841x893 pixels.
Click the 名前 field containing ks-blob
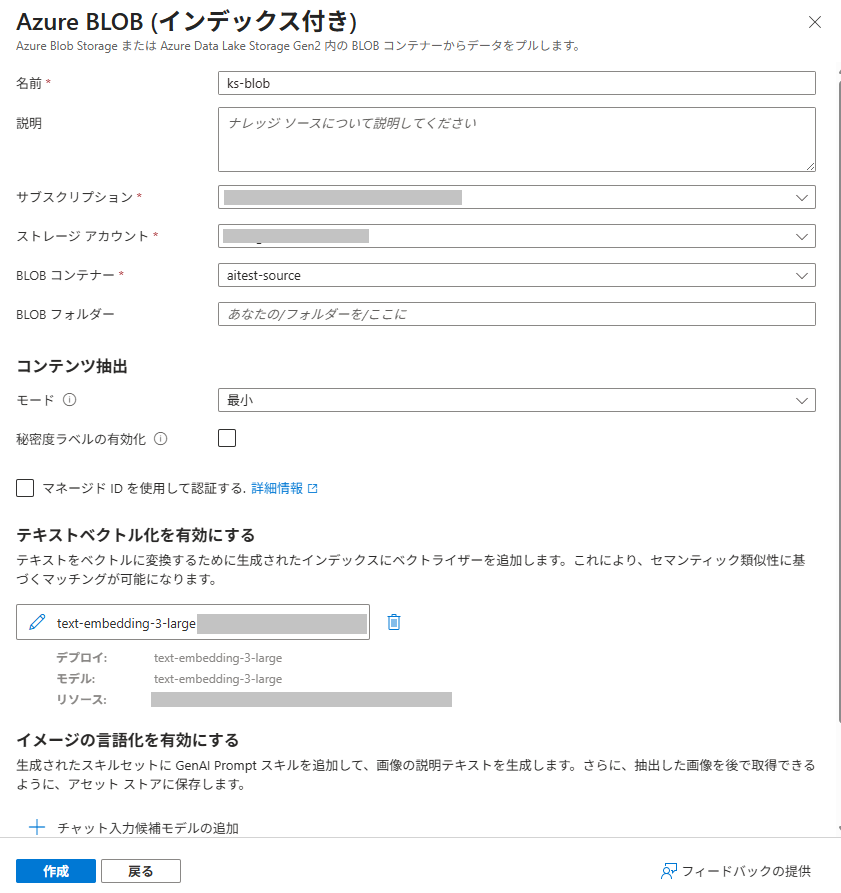point(516,83)
